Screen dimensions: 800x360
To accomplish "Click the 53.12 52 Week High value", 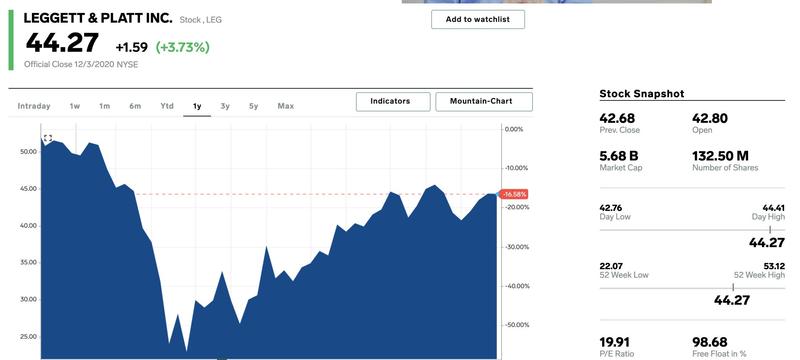I will [x=774, y=266].
